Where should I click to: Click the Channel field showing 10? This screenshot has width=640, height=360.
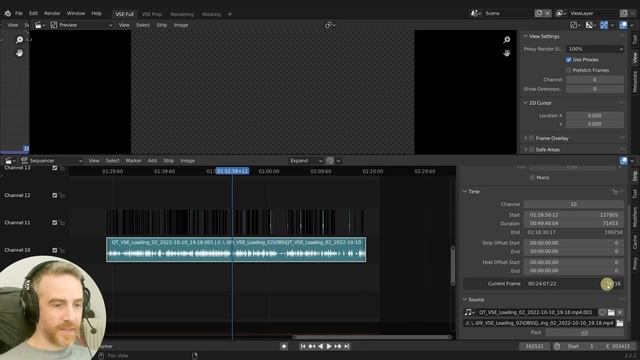[573, 204]
